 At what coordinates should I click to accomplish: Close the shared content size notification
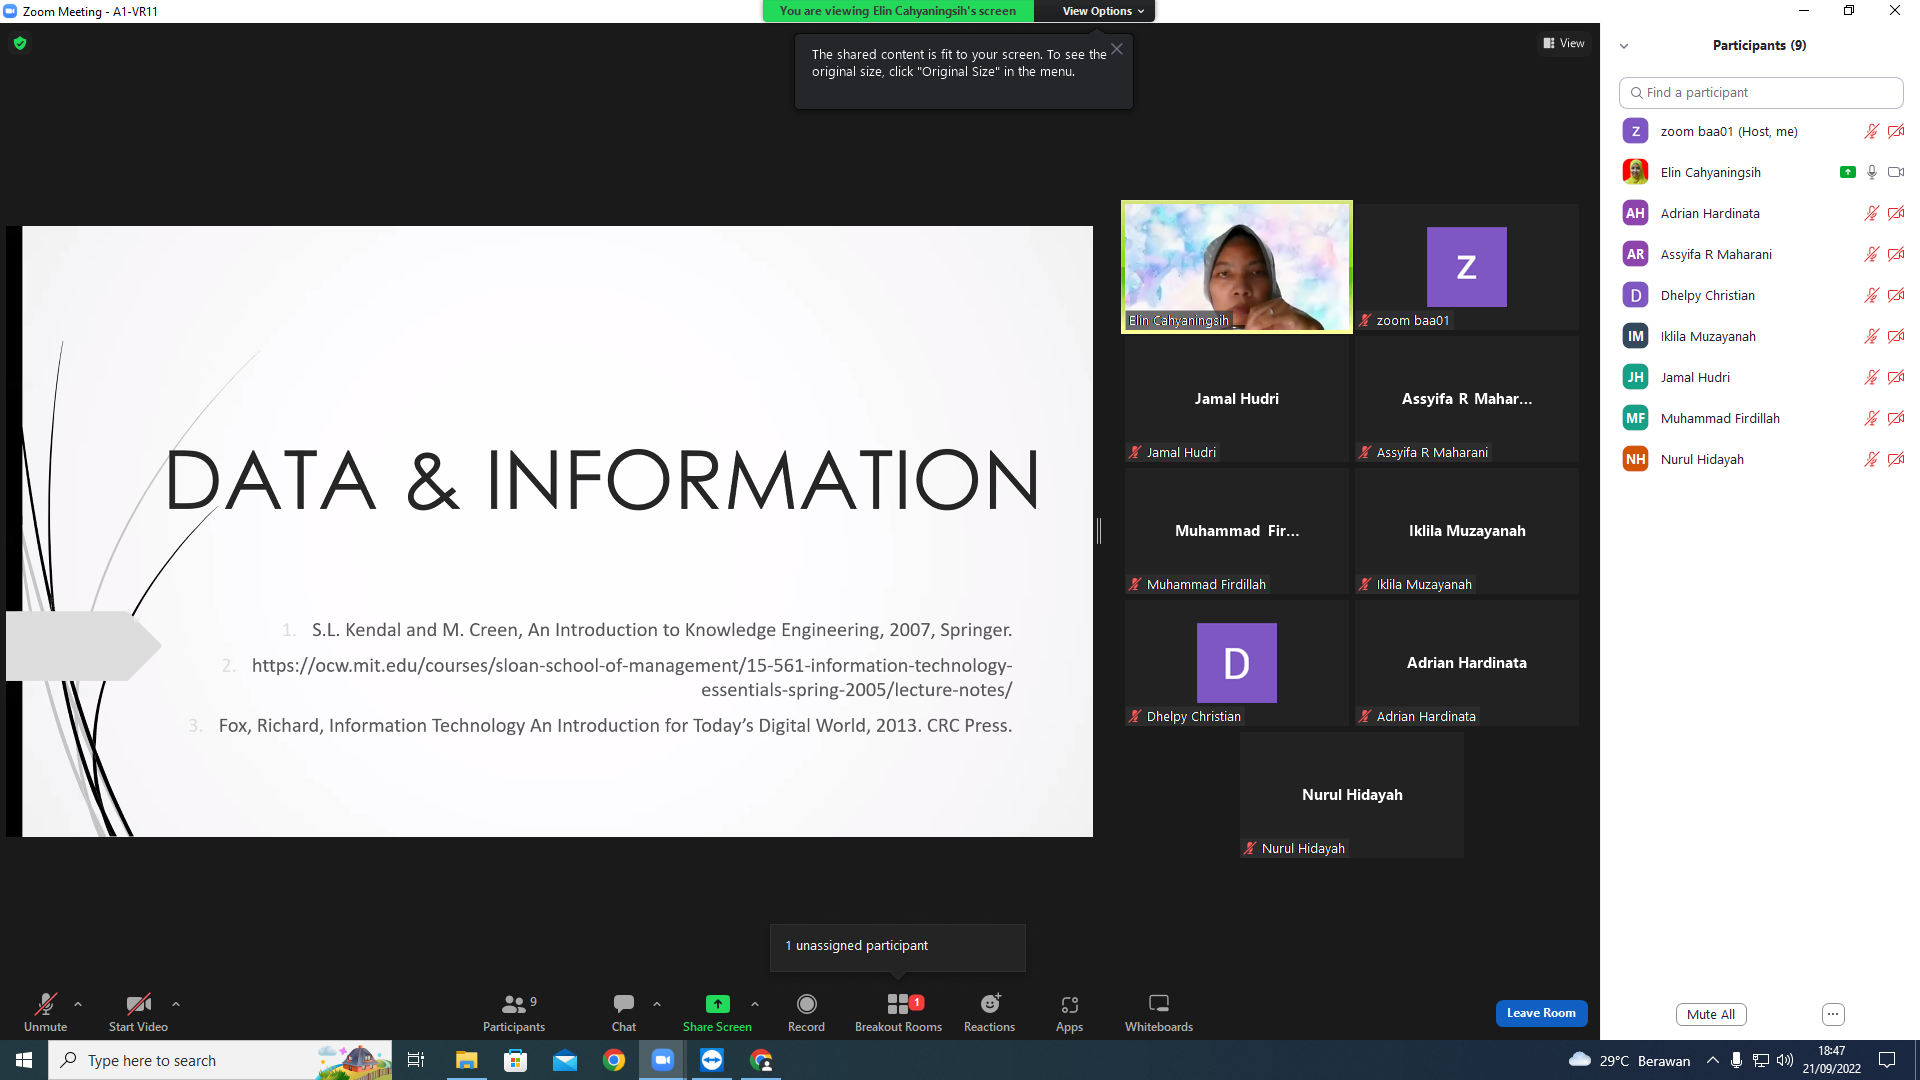1117,49
